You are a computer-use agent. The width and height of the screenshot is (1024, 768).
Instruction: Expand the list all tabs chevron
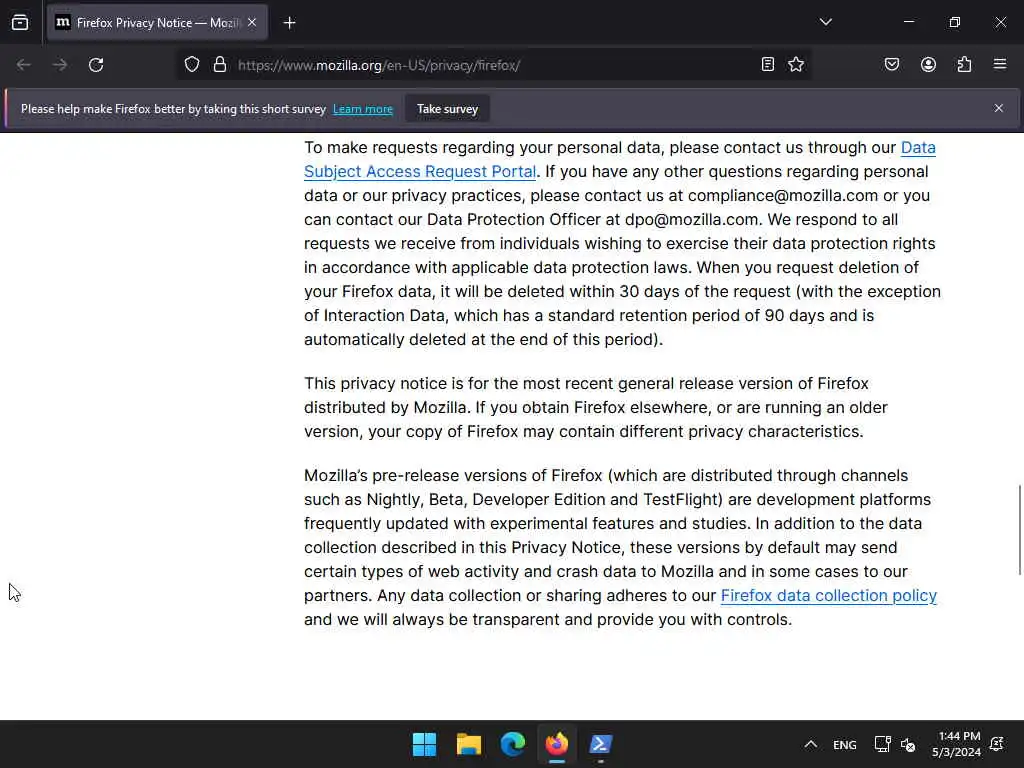(825, 22)
